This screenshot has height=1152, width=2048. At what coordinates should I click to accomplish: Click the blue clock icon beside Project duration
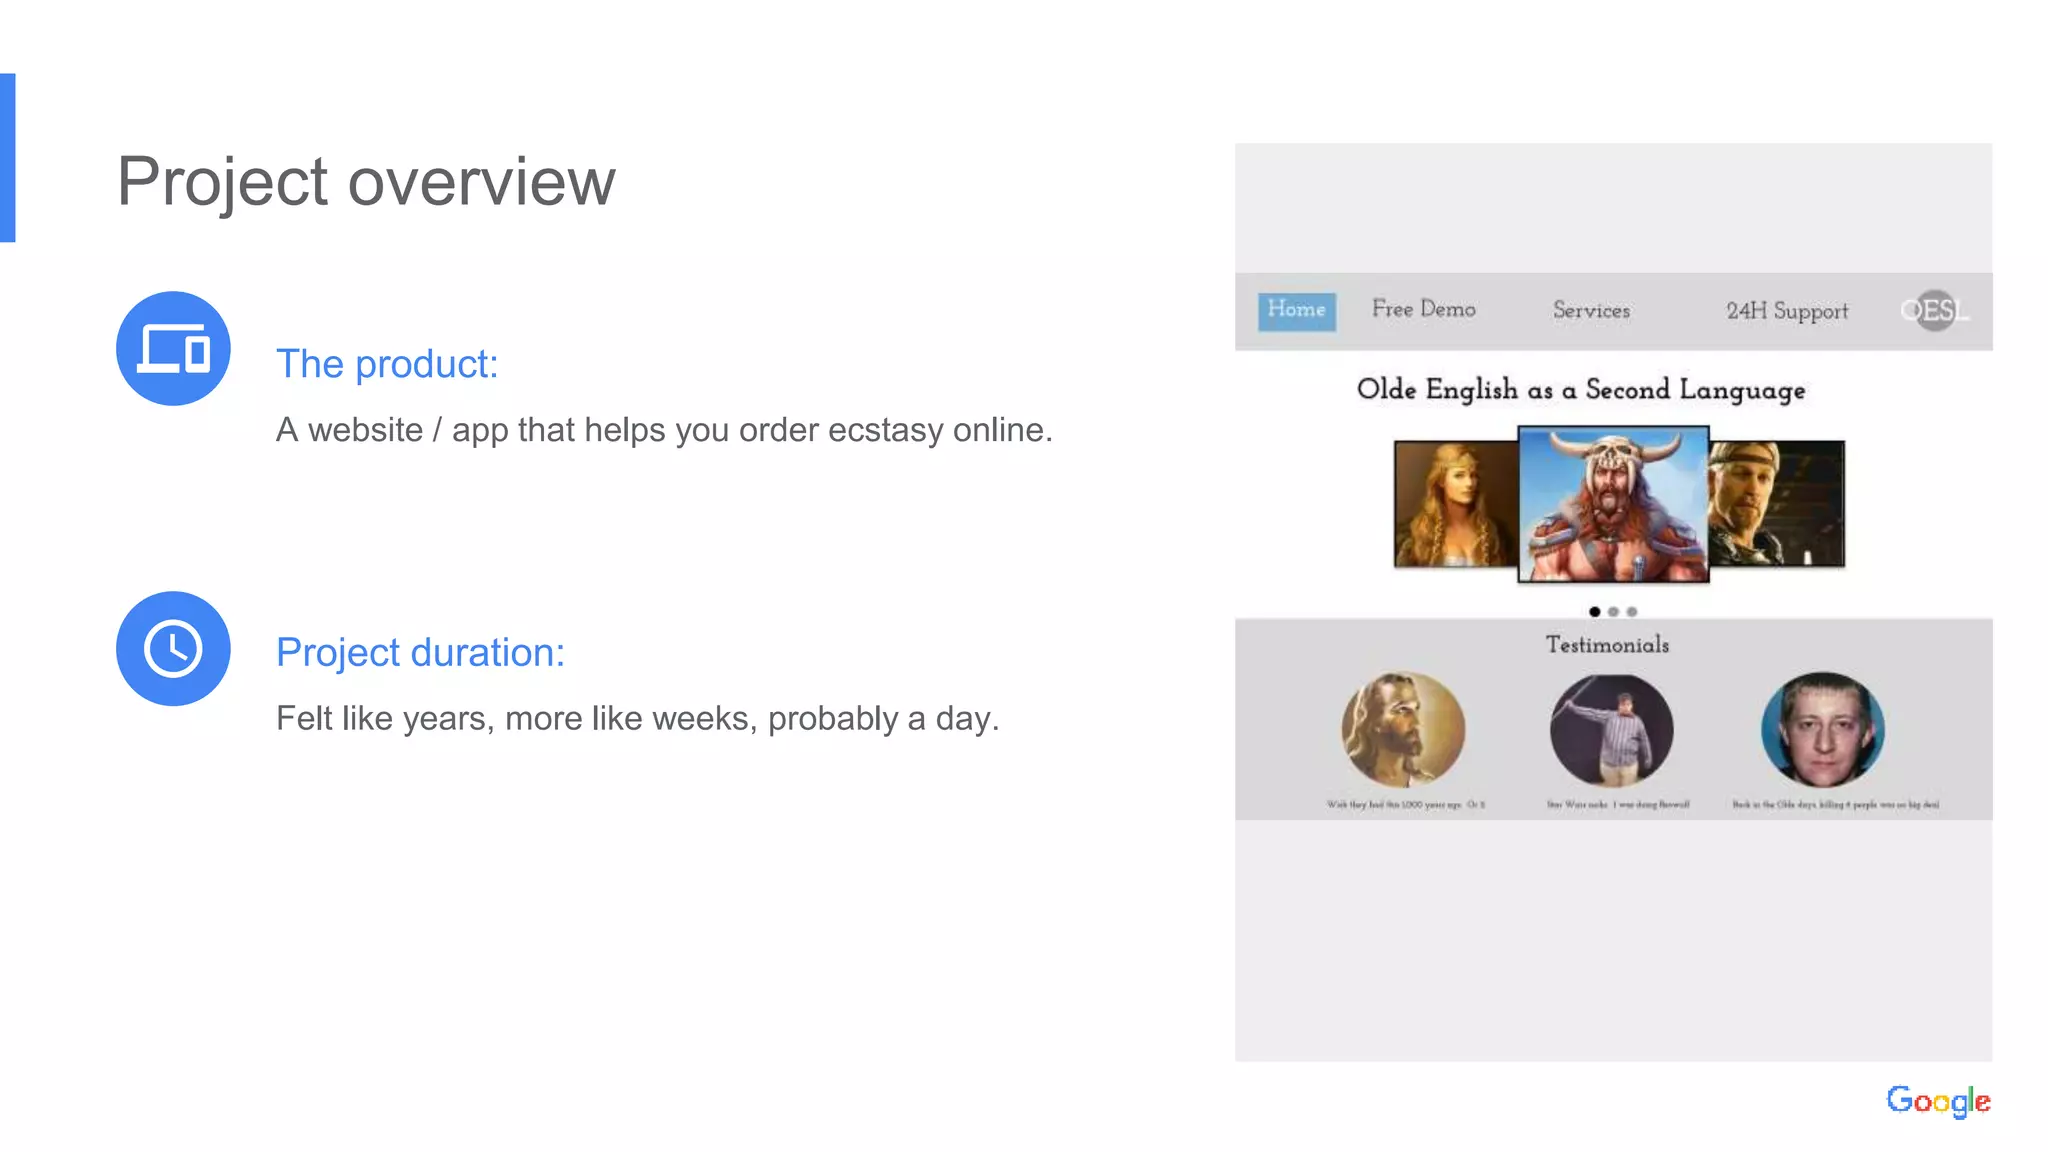click(173, 649)
